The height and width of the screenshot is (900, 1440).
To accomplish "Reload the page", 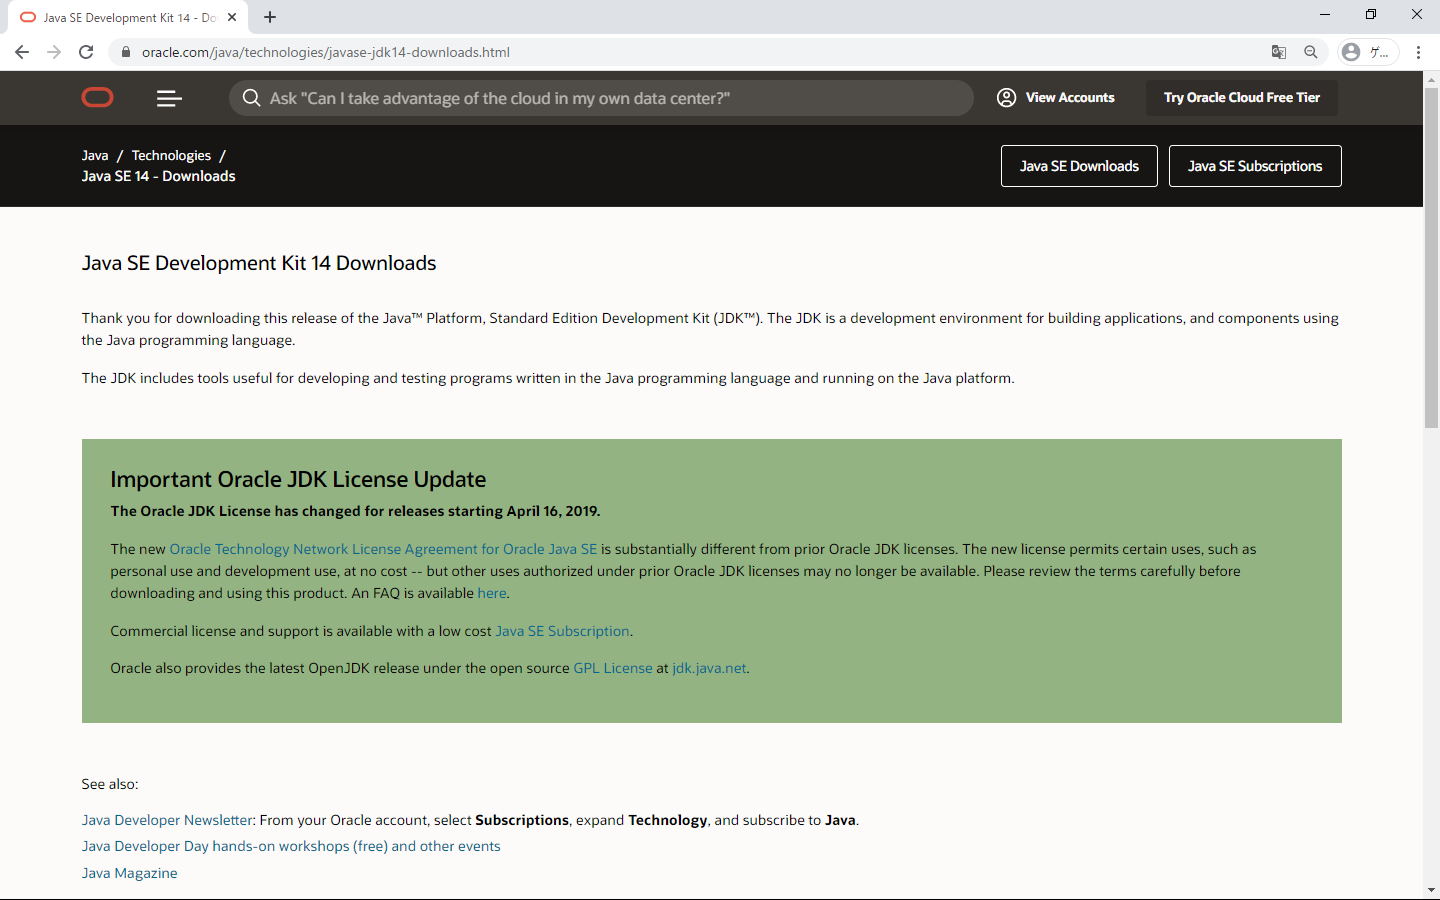I will point(86,52).
